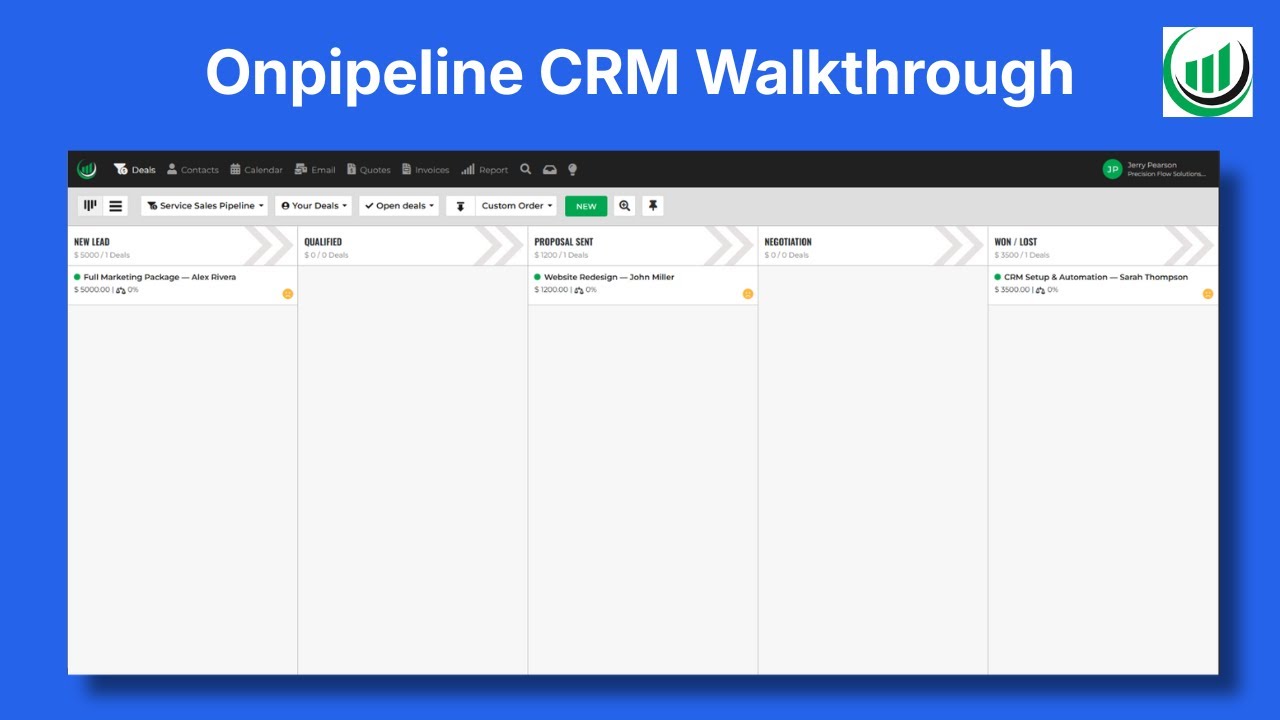
Task: Open Custom Order sorting dropdown
Action: [516, 206]
